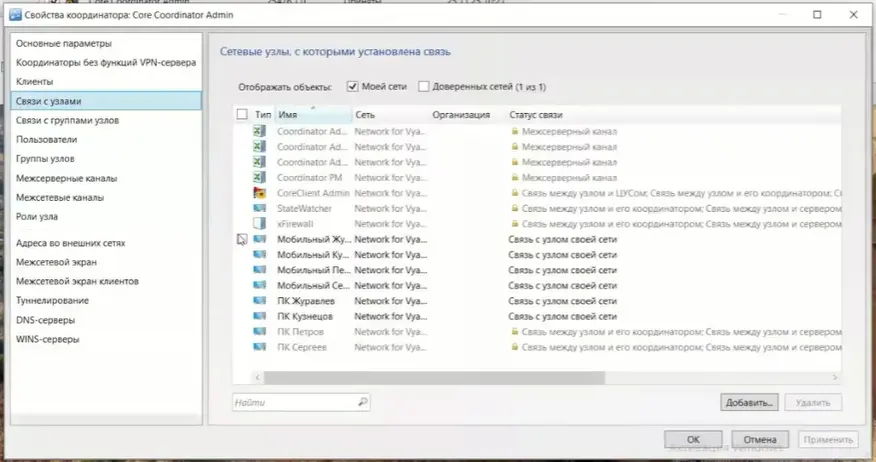Enable the Доверенных сетей checkbox
The height and width of the screenshot is (462, 876).
tap(423, 87)
